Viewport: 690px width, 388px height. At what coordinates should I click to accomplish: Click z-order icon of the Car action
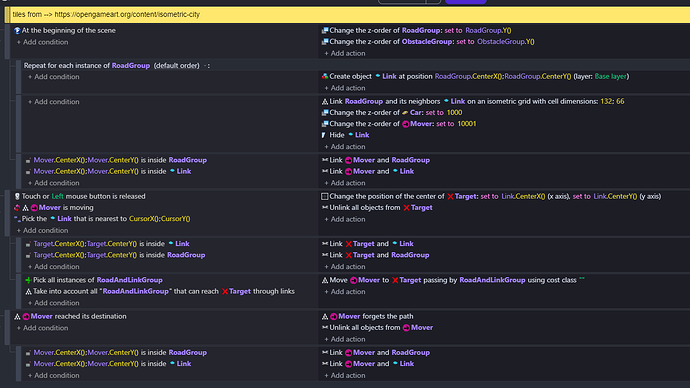click(325, 113)
